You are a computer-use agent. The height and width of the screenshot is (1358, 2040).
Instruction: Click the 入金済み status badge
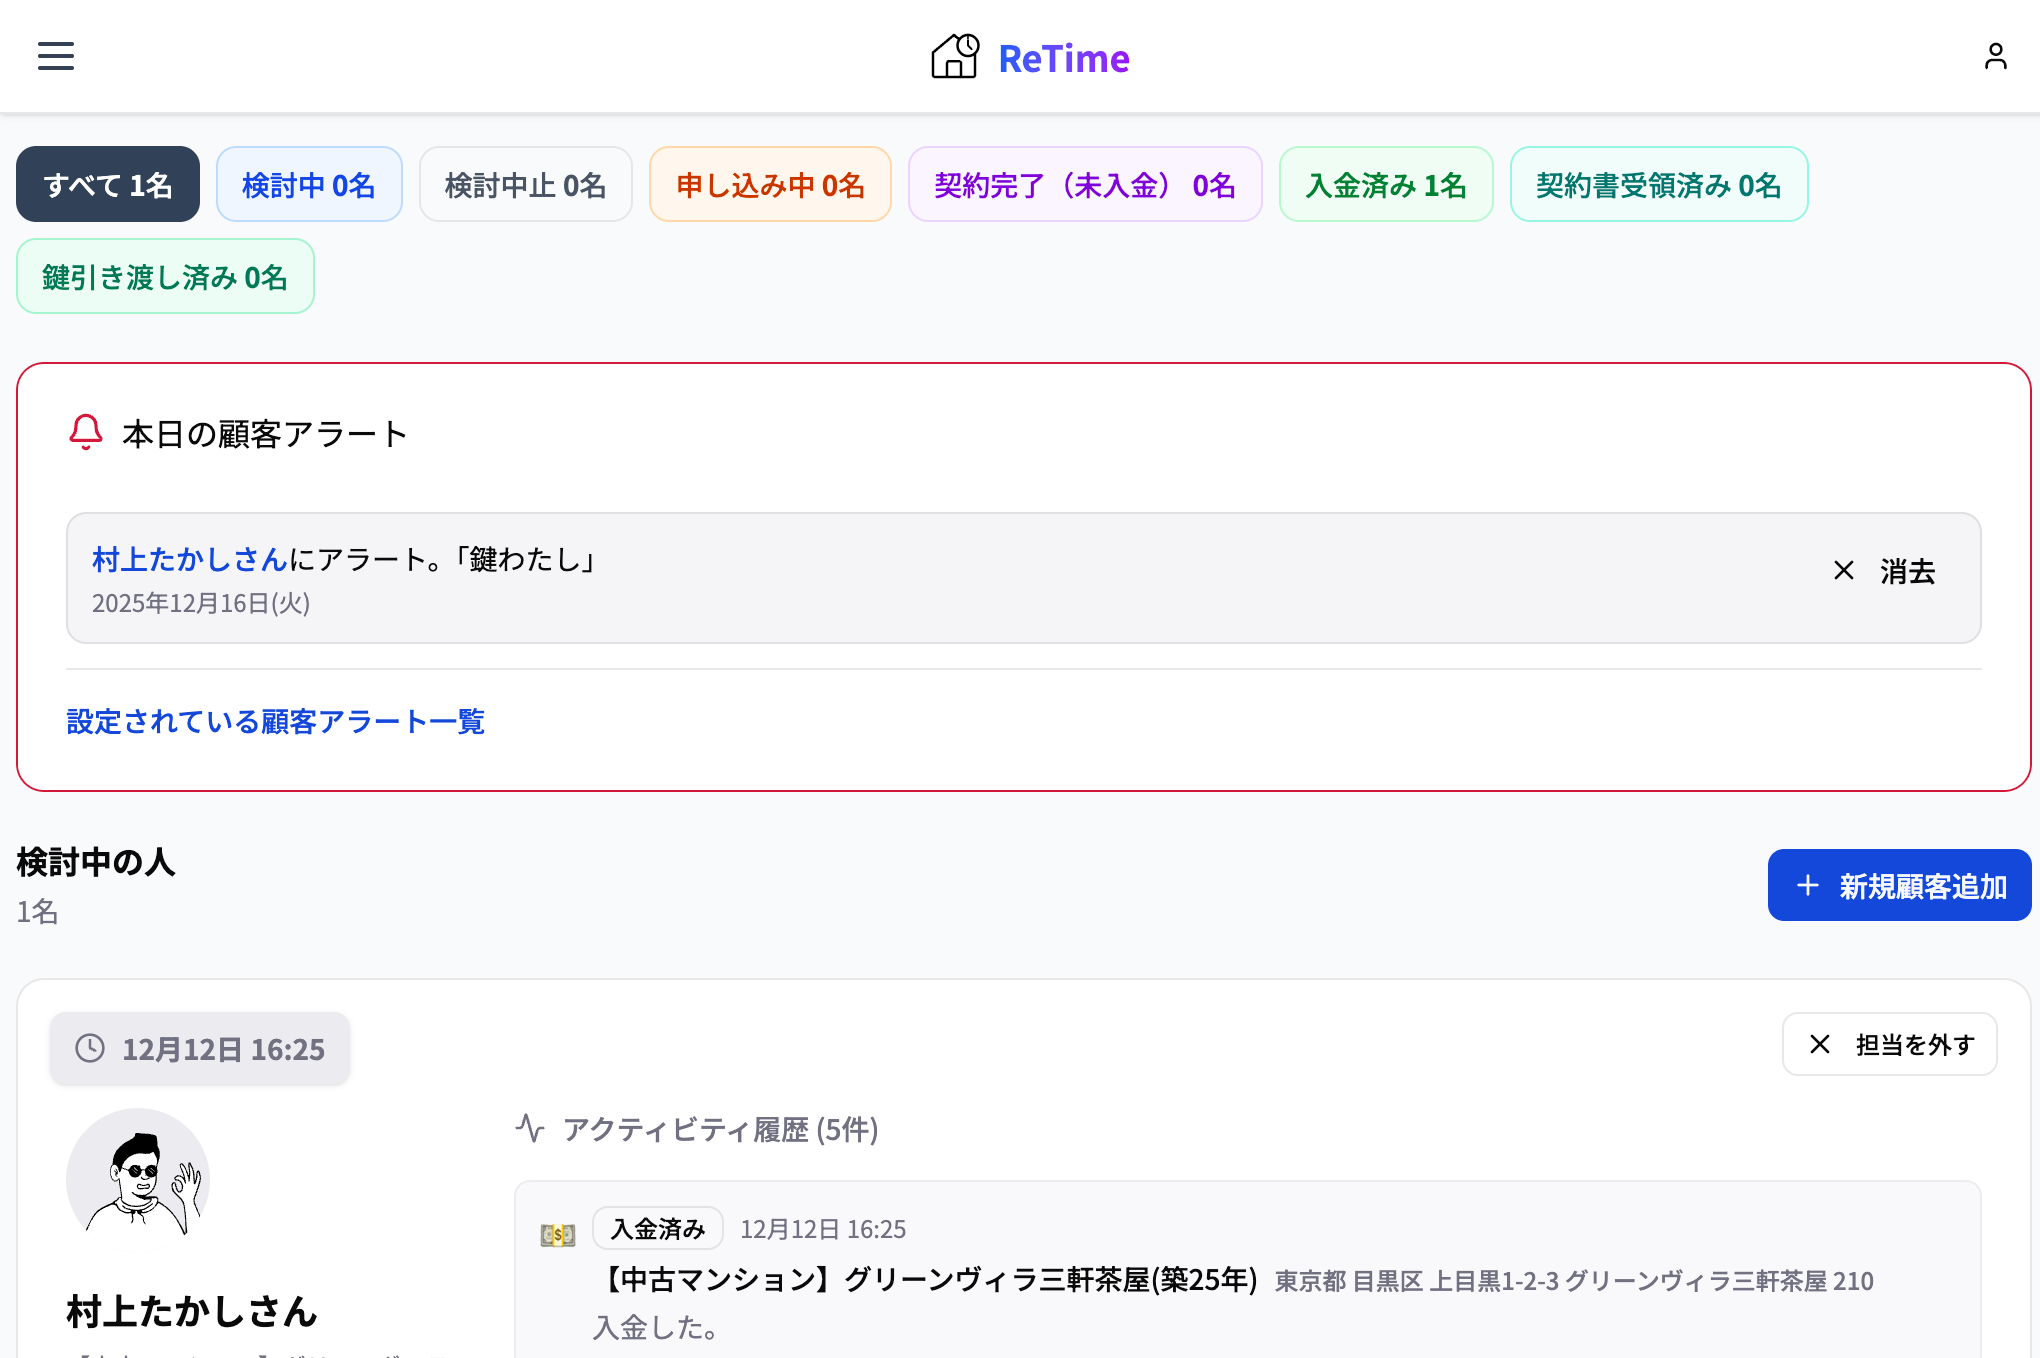pos(658,1228)
